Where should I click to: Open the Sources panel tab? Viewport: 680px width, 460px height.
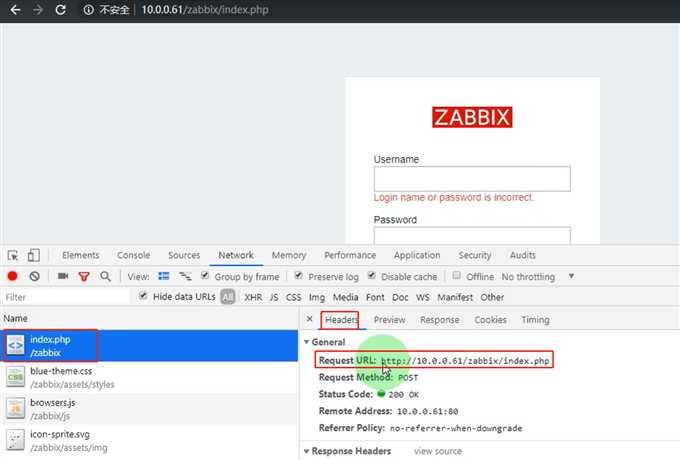click(x=184, y=255)
